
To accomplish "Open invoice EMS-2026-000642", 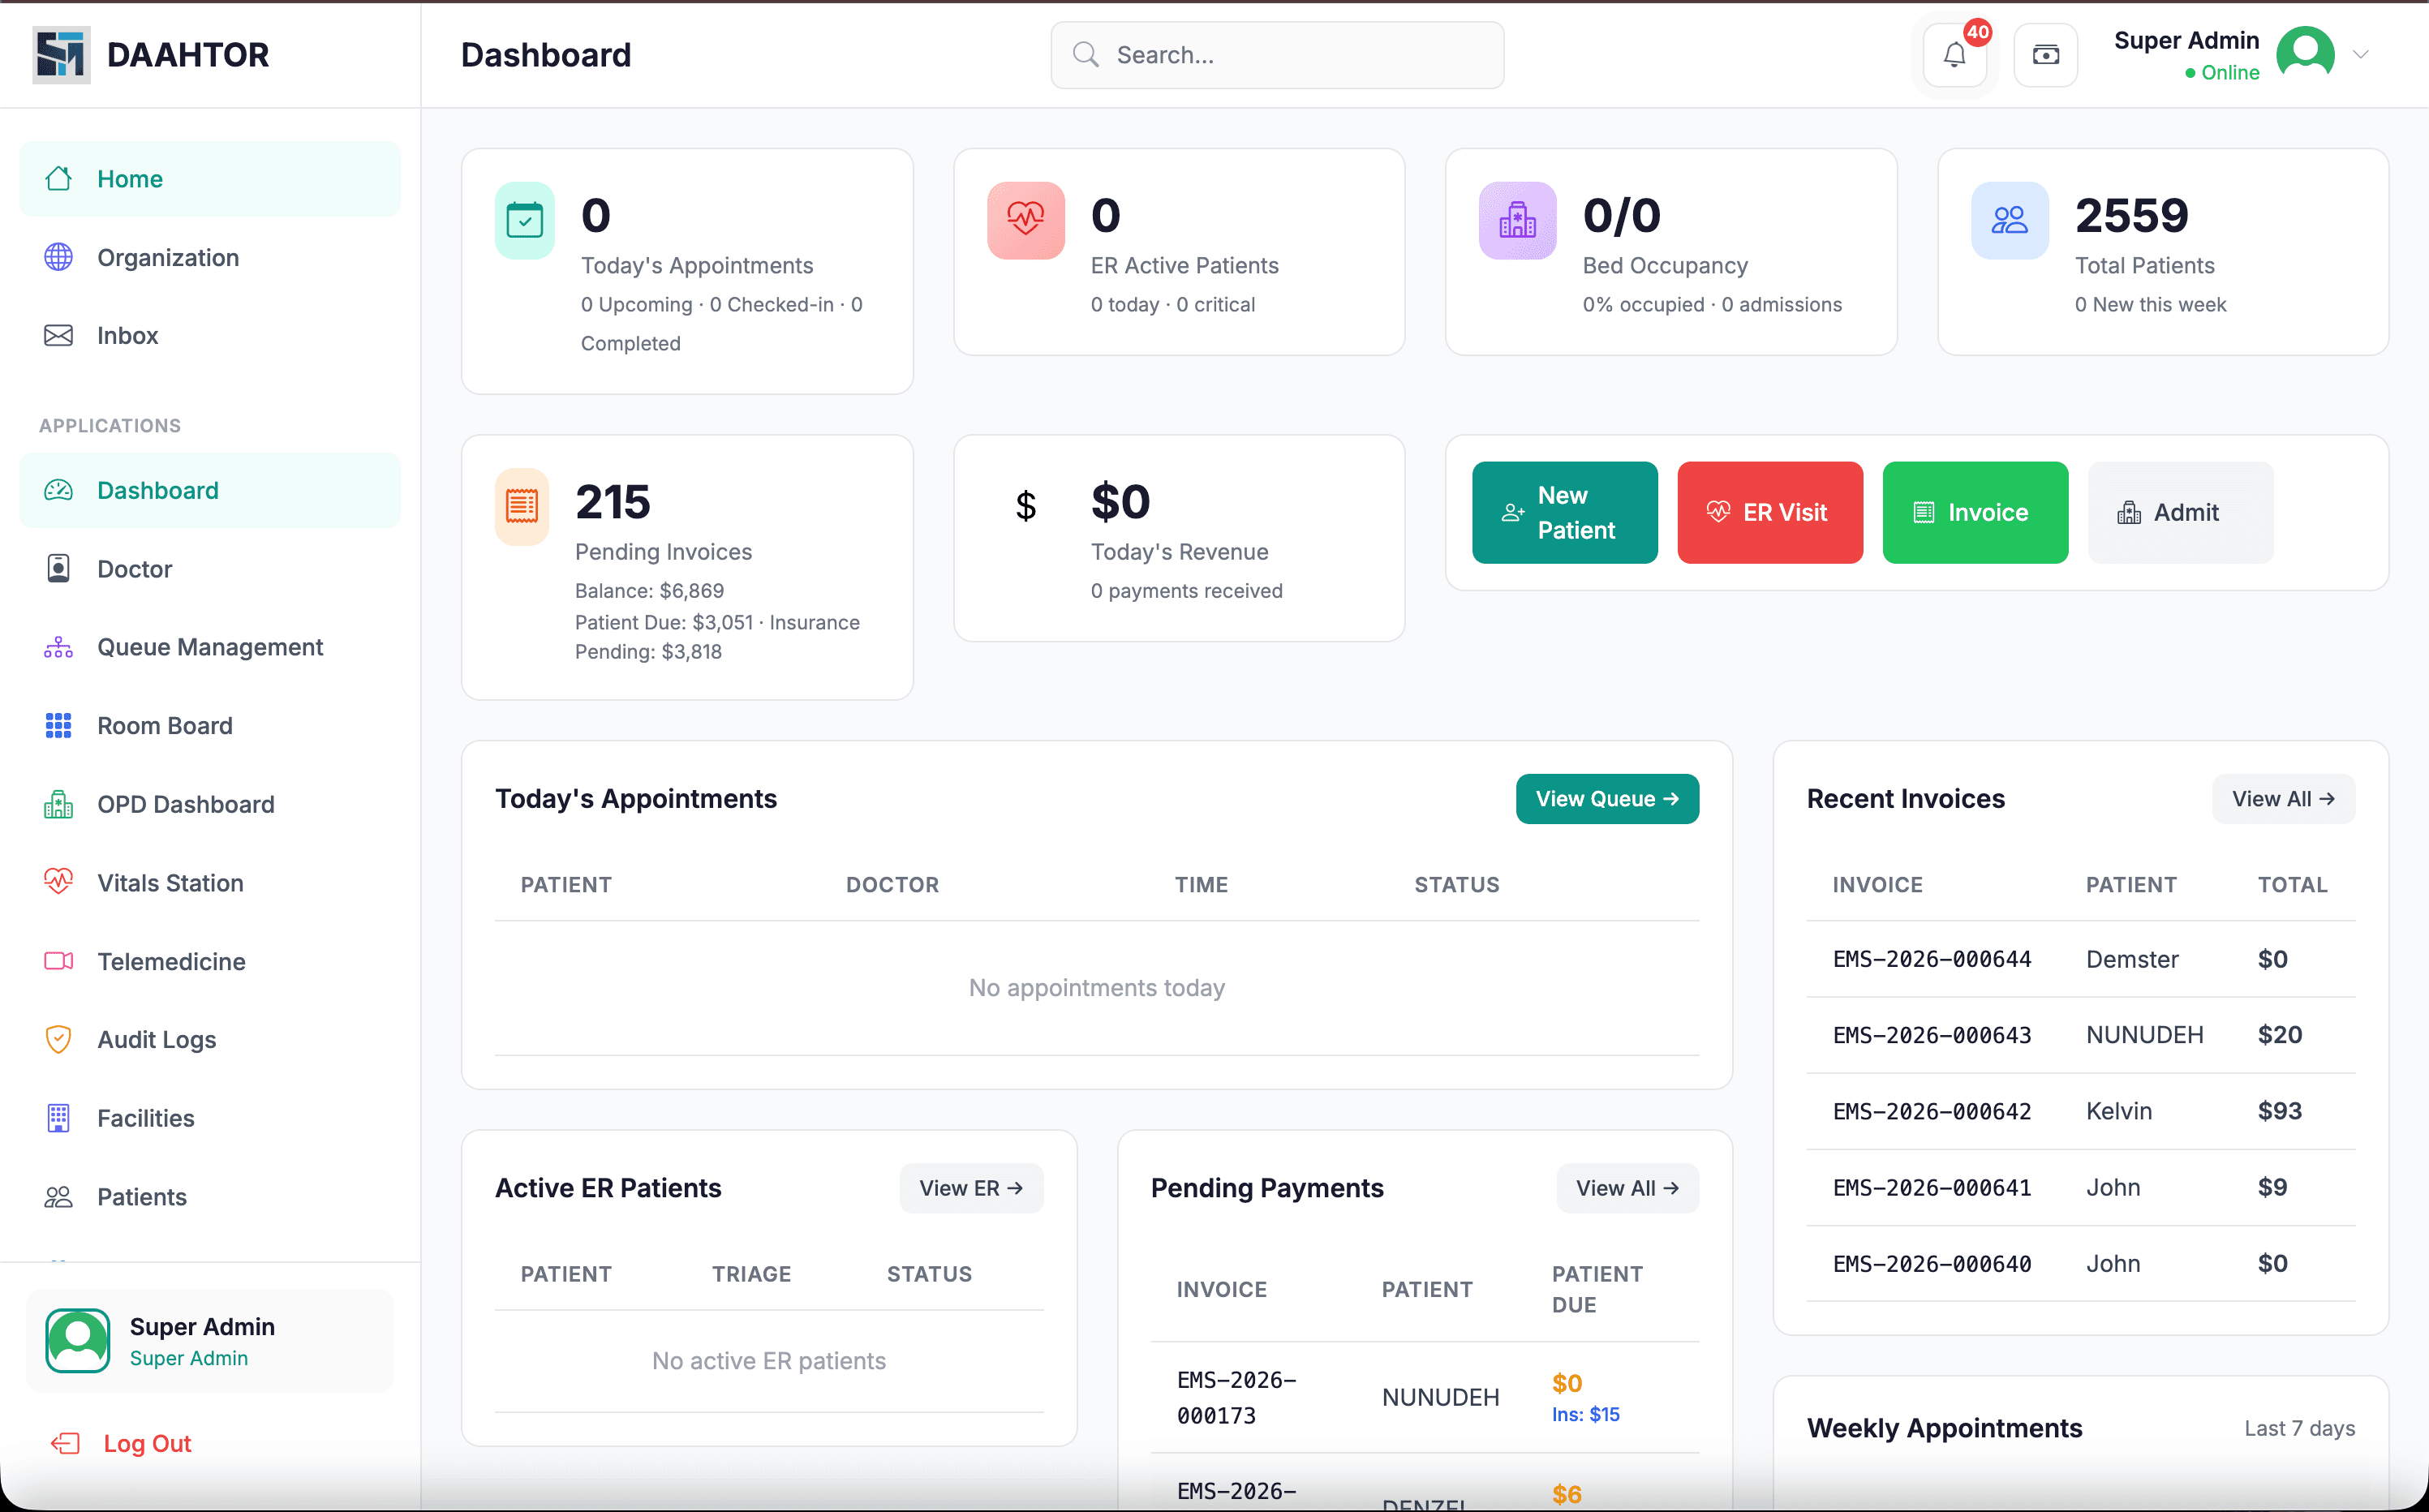I will pos(1931,1111).
